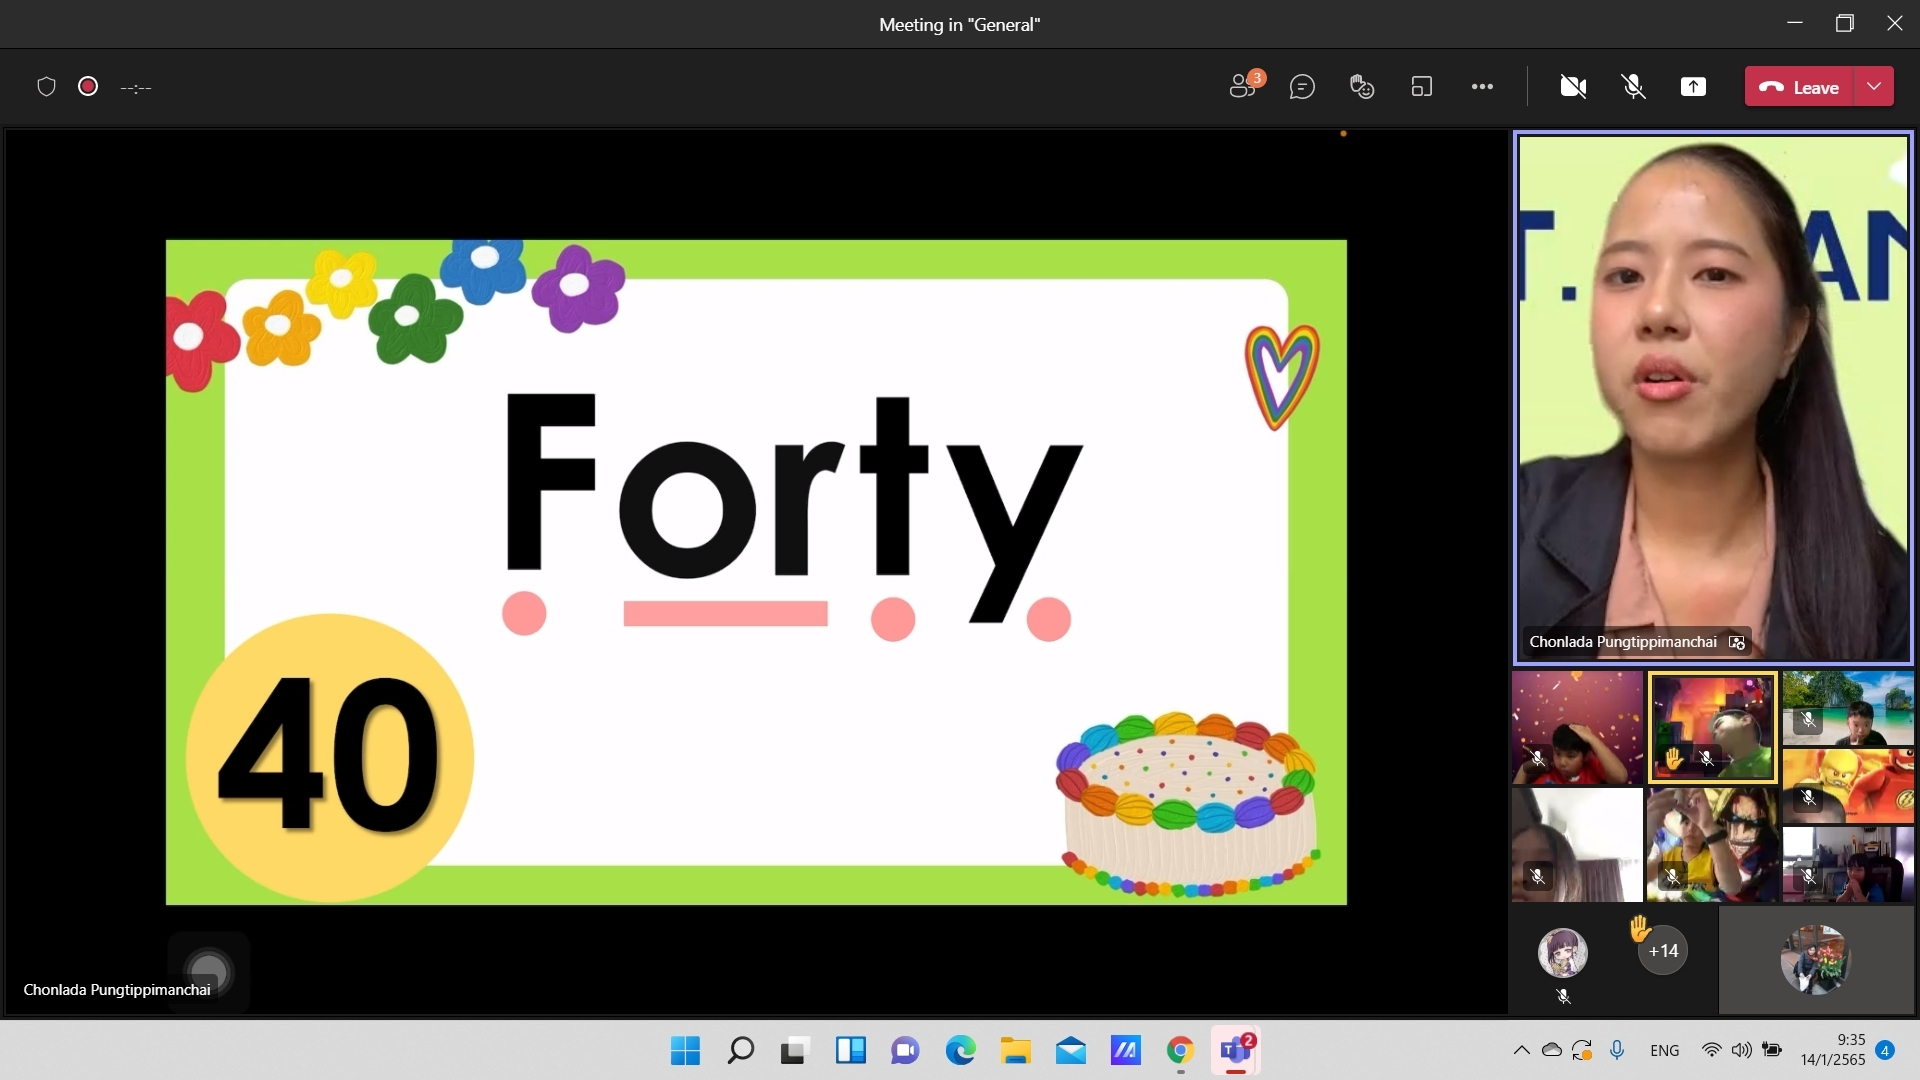Select the raised-hand participant thumbnail
The image size is (1920, 1080).
1712,727
